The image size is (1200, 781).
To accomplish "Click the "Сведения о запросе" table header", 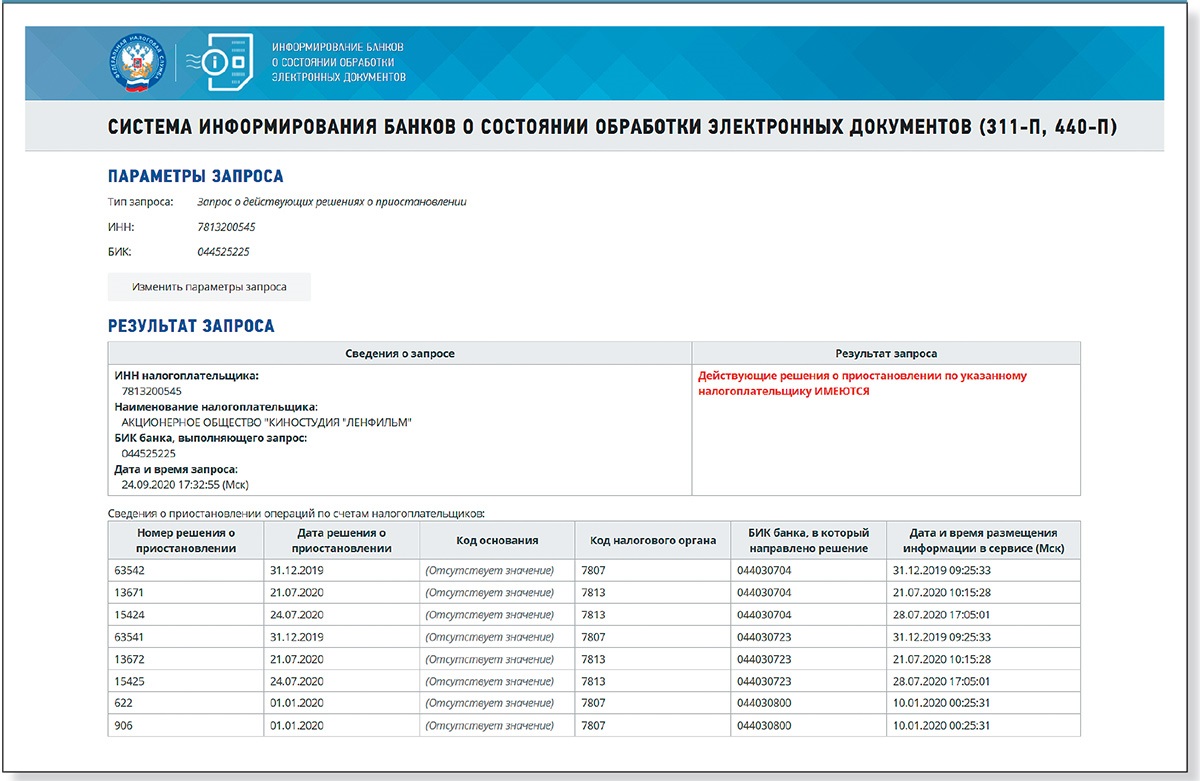I will click(x=399, y=354).
